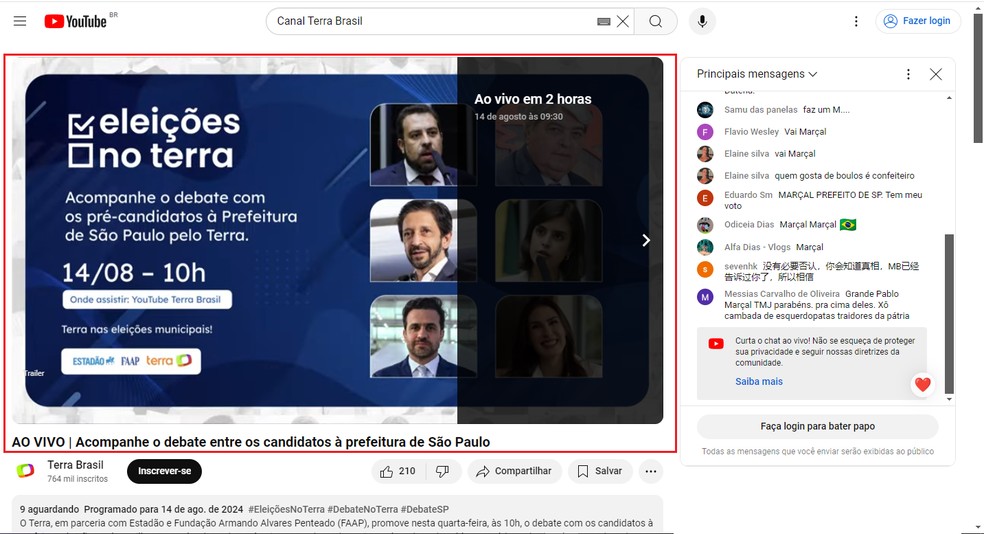Close the live chat panel
The width and height of the screenshot is (984, 534).
(936, 74)
